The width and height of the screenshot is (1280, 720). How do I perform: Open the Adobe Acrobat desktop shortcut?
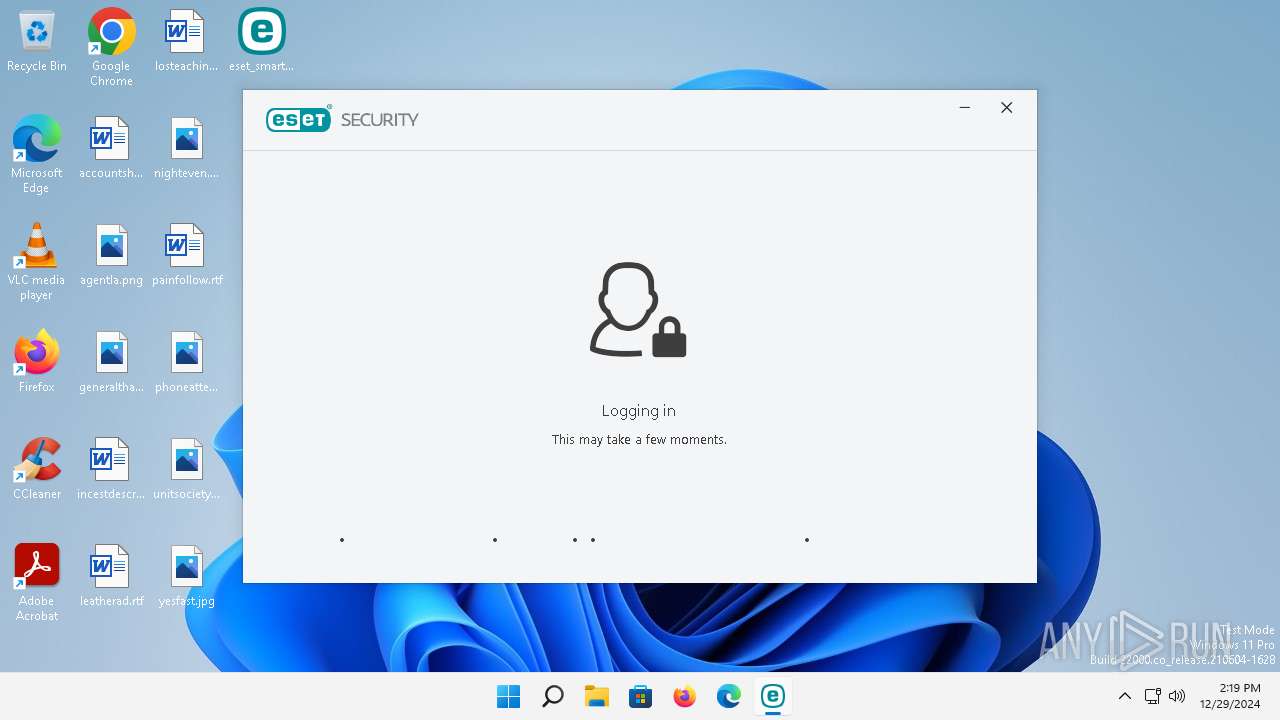[x=37, y=583]
